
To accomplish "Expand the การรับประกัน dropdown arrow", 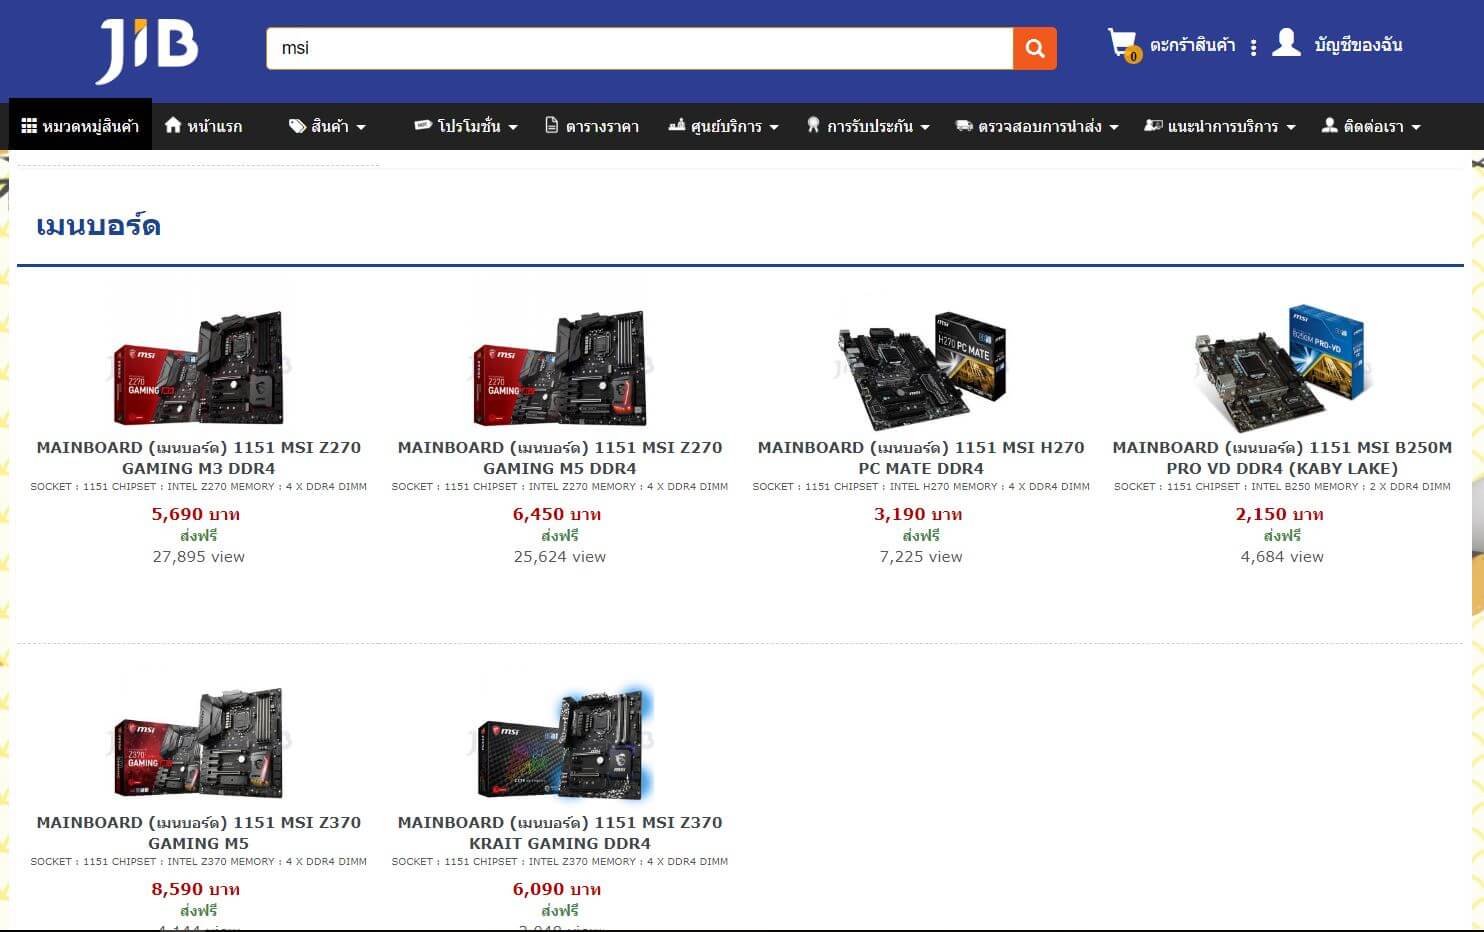I will click(925, 128).
